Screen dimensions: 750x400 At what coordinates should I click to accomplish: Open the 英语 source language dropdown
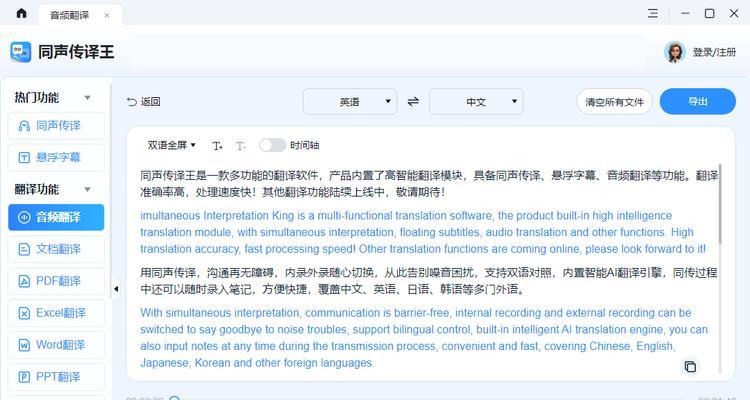(x=350, y=101)
